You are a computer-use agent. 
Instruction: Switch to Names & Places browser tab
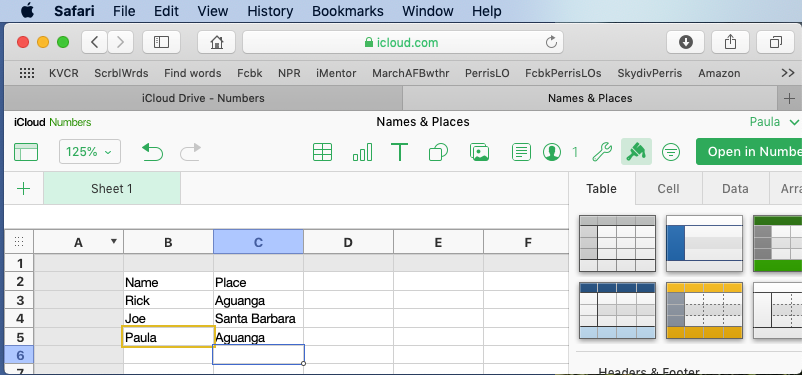590,98
